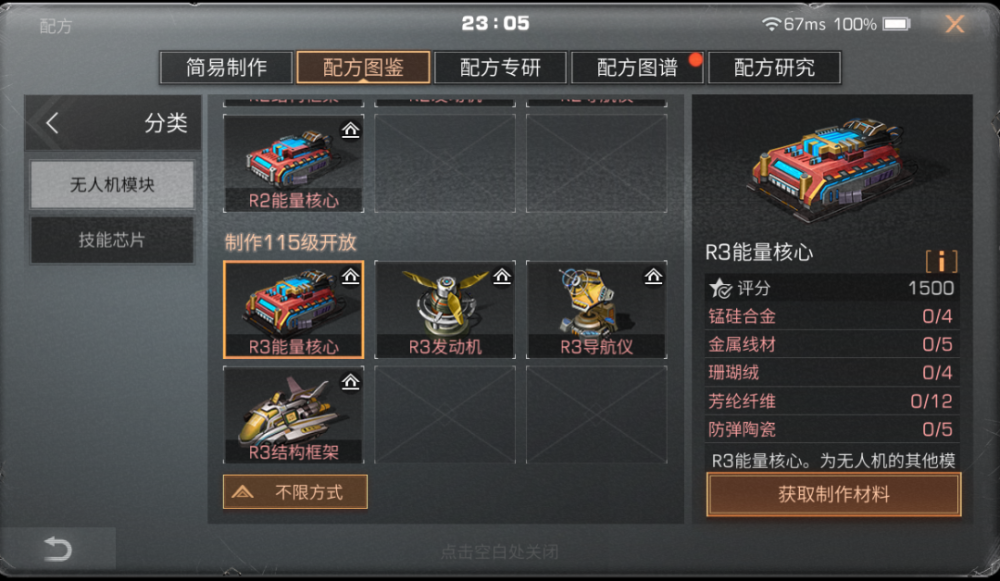Open the info icon beside R3能量核心
This screenshot has width=1000, height=581.
[941, 261]
